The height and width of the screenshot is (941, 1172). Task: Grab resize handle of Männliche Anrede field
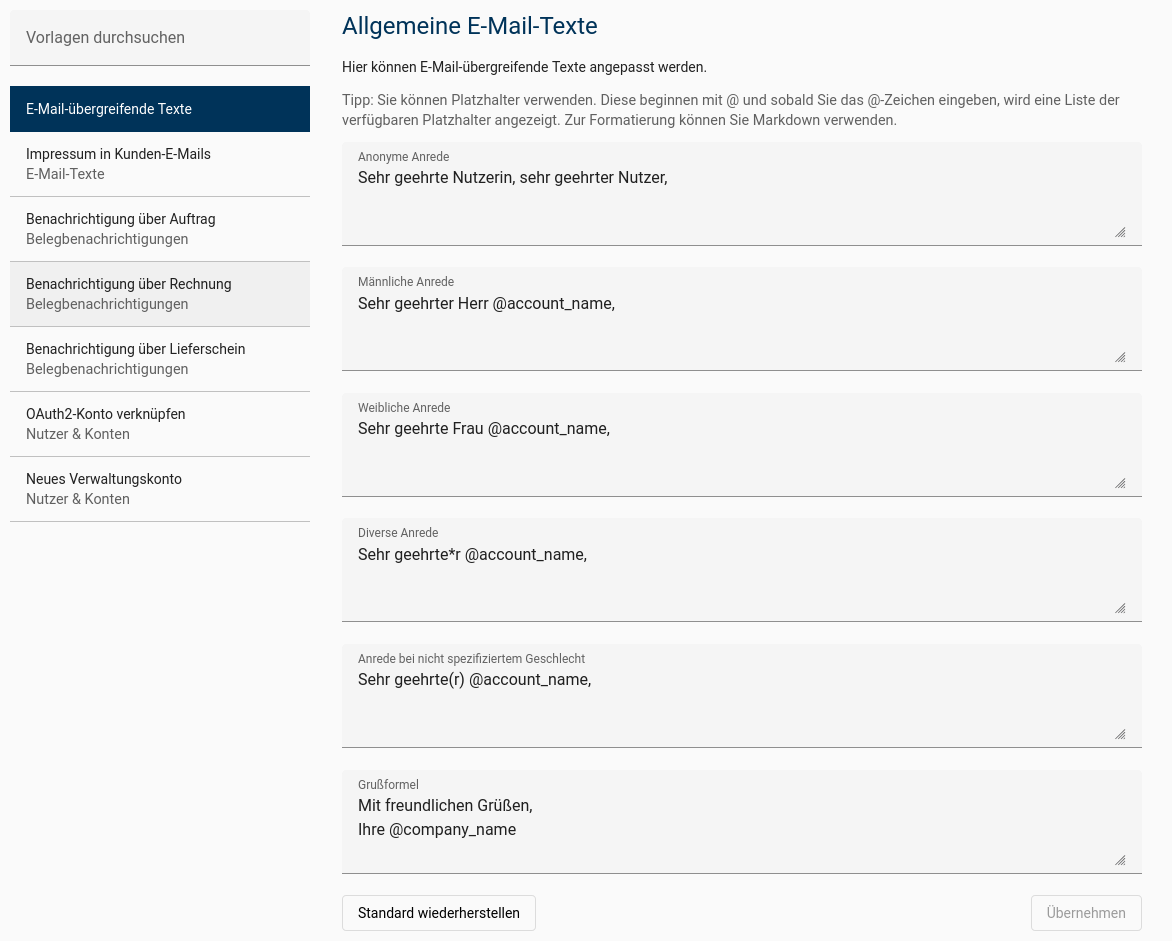point(1120,357)
